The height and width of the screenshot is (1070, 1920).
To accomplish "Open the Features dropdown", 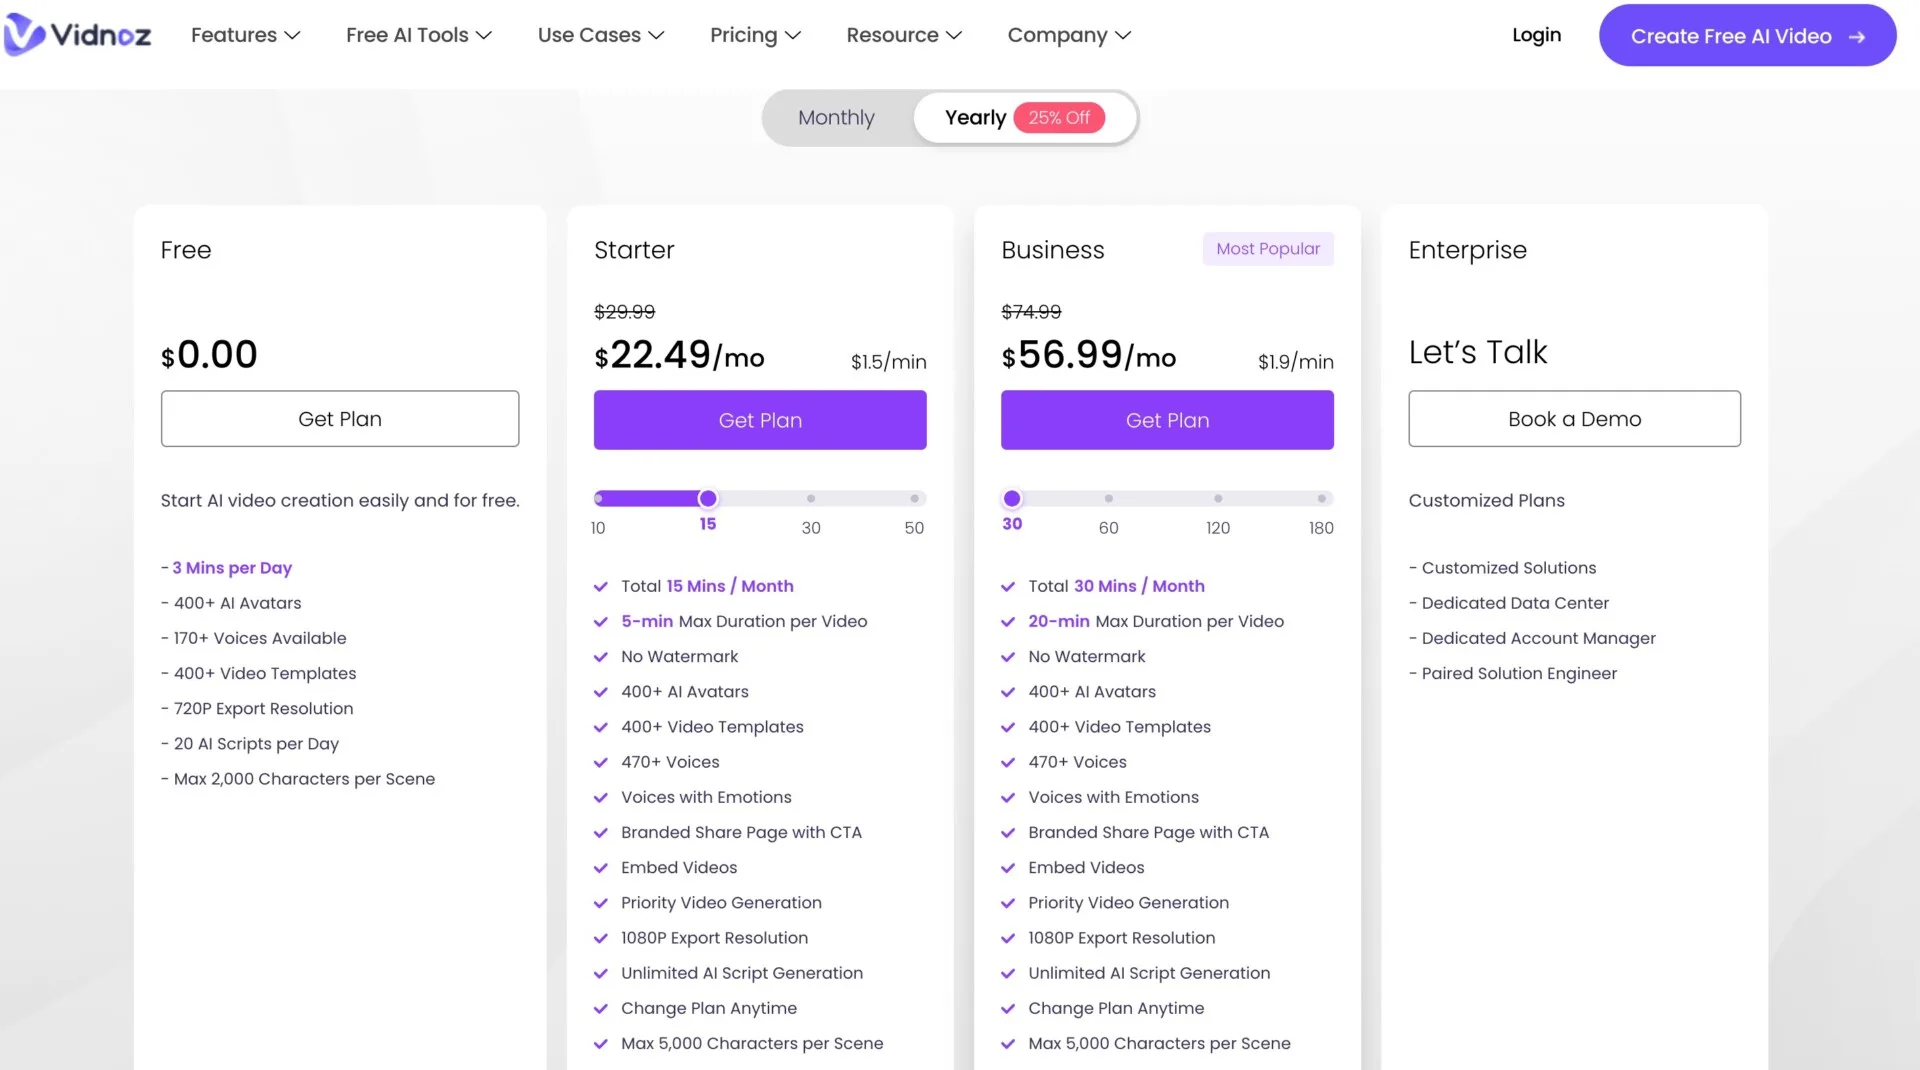I will click(244, 35).
